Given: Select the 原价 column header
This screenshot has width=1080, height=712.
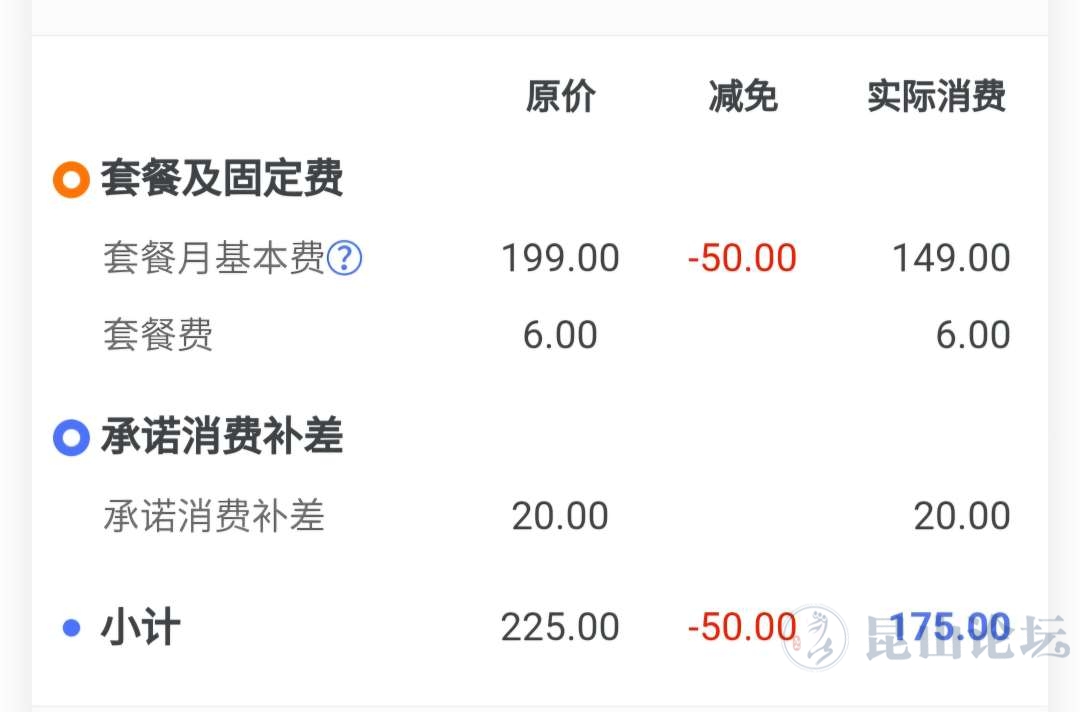Looking at the screenshot, I should (561, 96).
